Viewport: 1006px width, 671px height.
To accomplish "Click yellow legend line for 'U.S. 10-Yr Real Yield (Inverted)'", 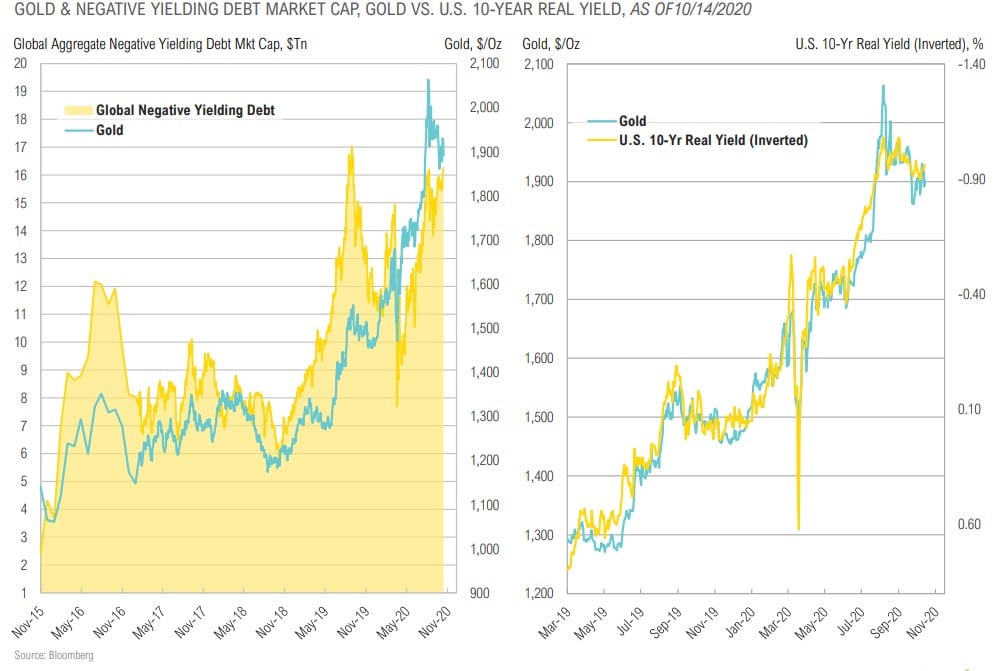I will click(601, 140).
